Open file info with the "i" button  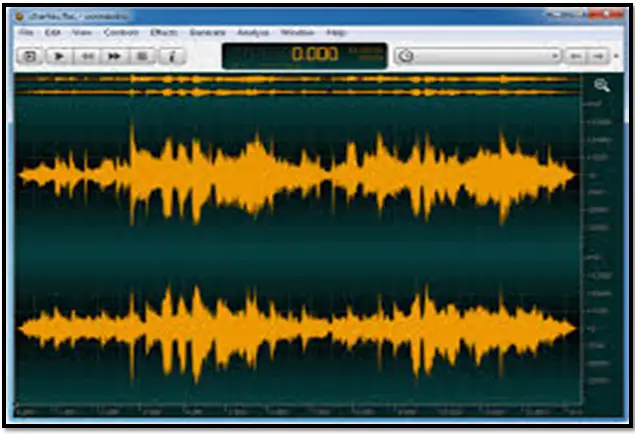point(171,56)
